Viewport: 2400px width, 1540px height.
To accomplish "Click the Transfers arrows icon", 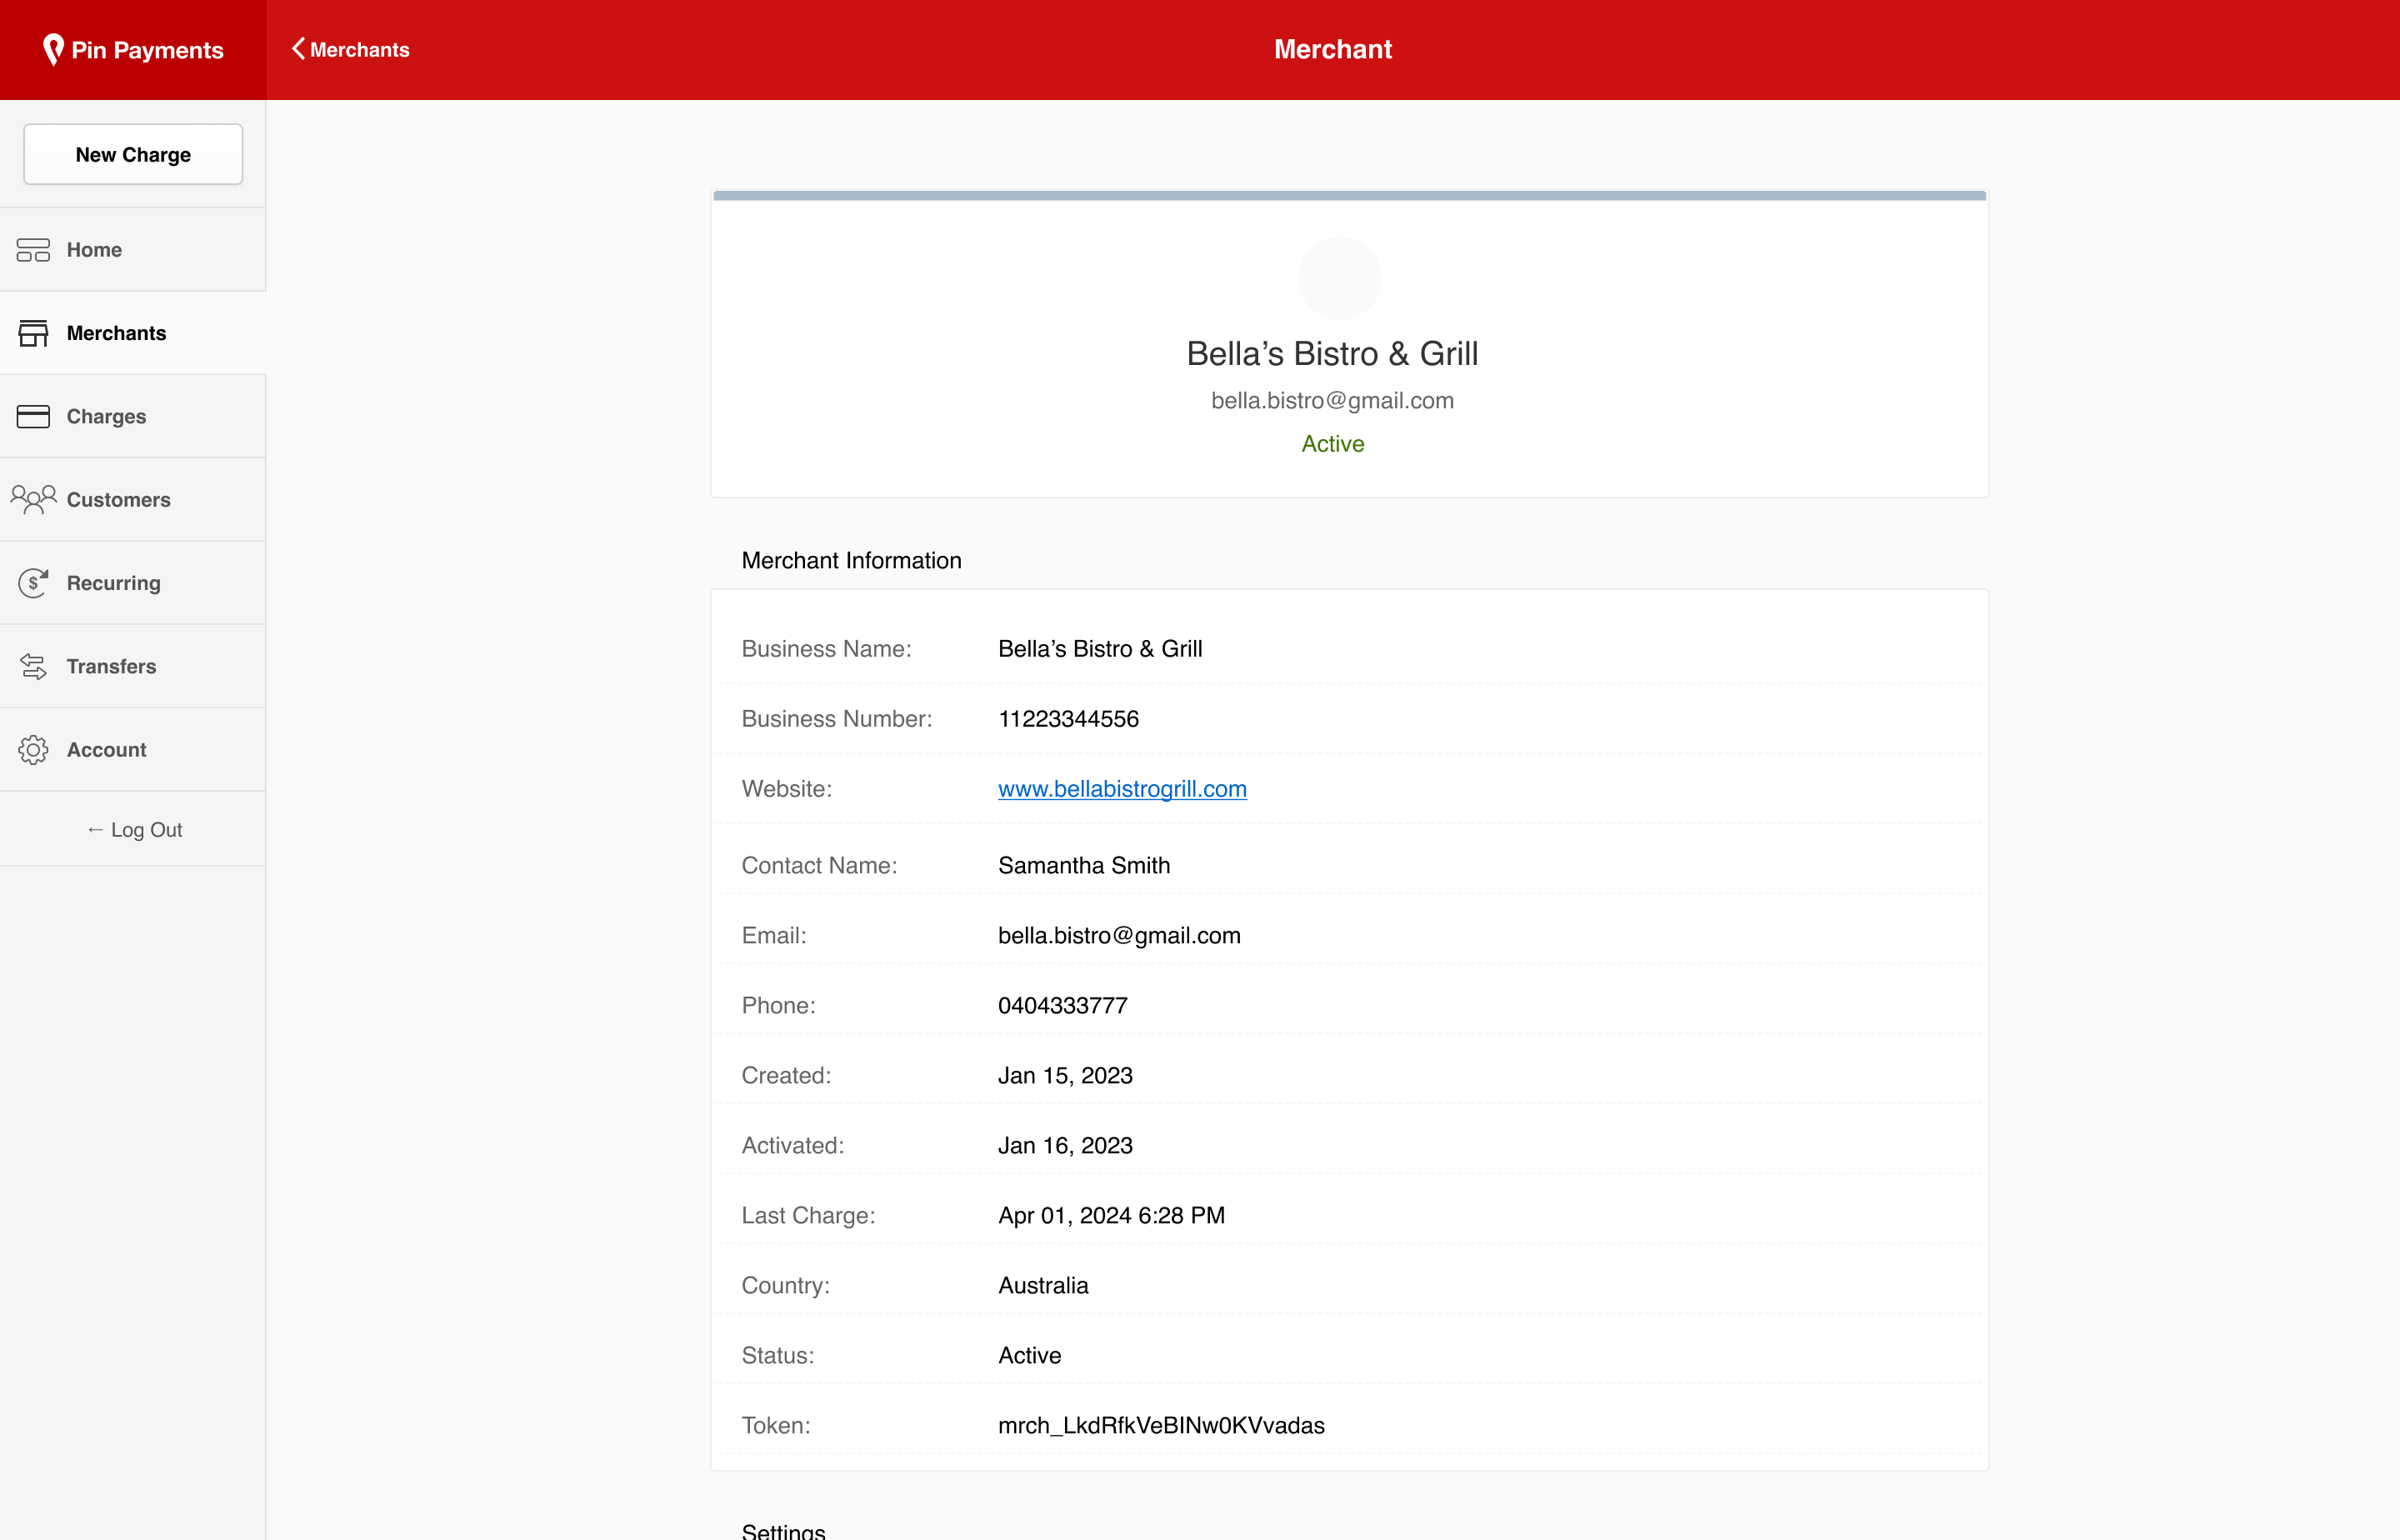I will click(33, 666).
